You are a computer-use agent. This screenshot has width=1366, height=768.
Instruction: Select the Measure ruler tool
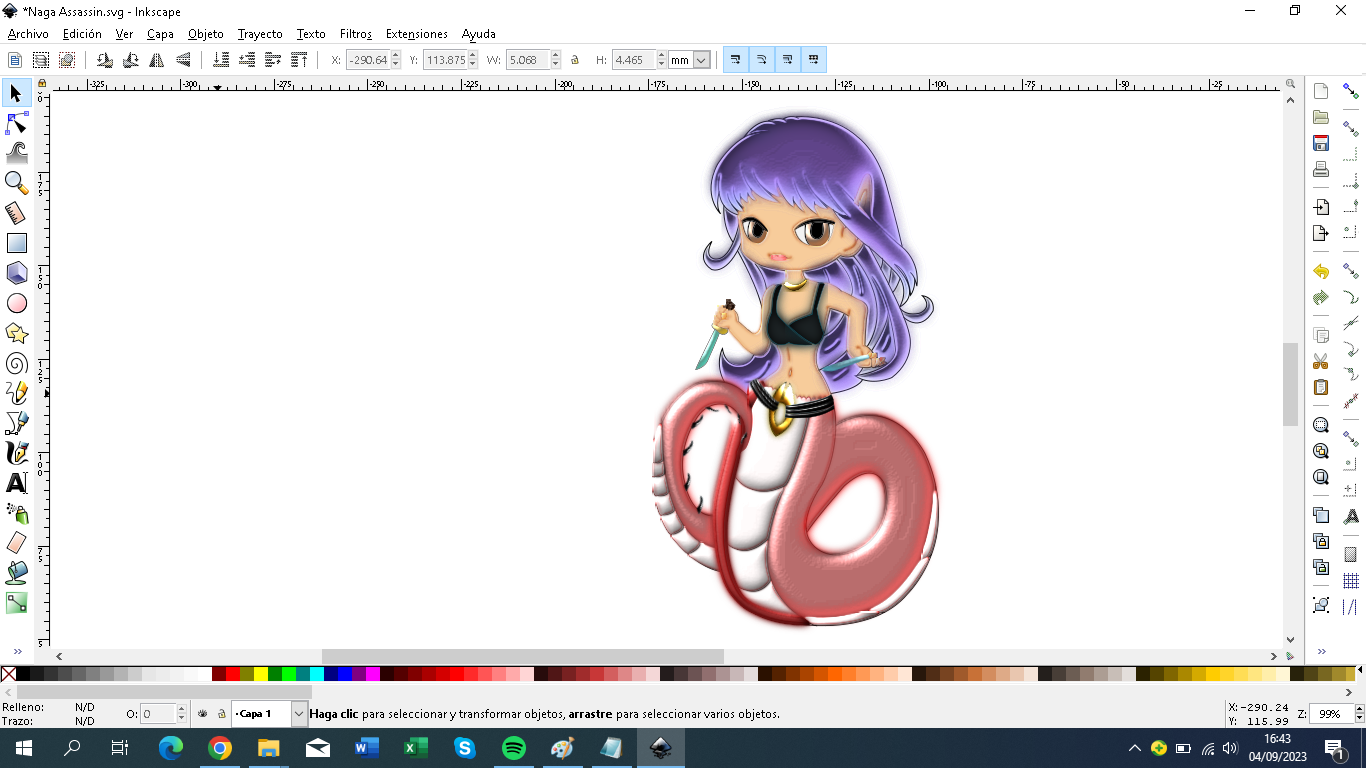(16, 213)
